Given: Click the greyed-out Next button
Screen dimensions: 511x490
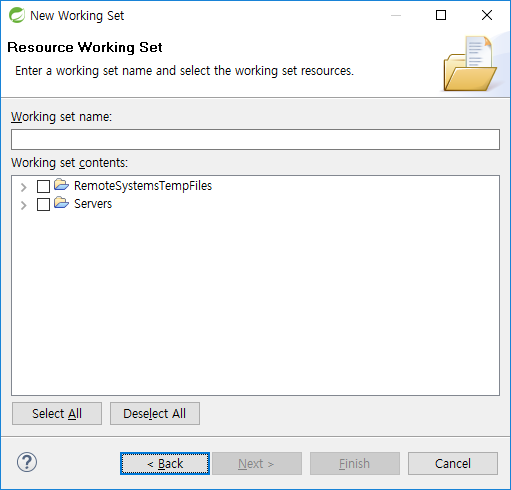Looking at the screenshot, I should (257, 463).
